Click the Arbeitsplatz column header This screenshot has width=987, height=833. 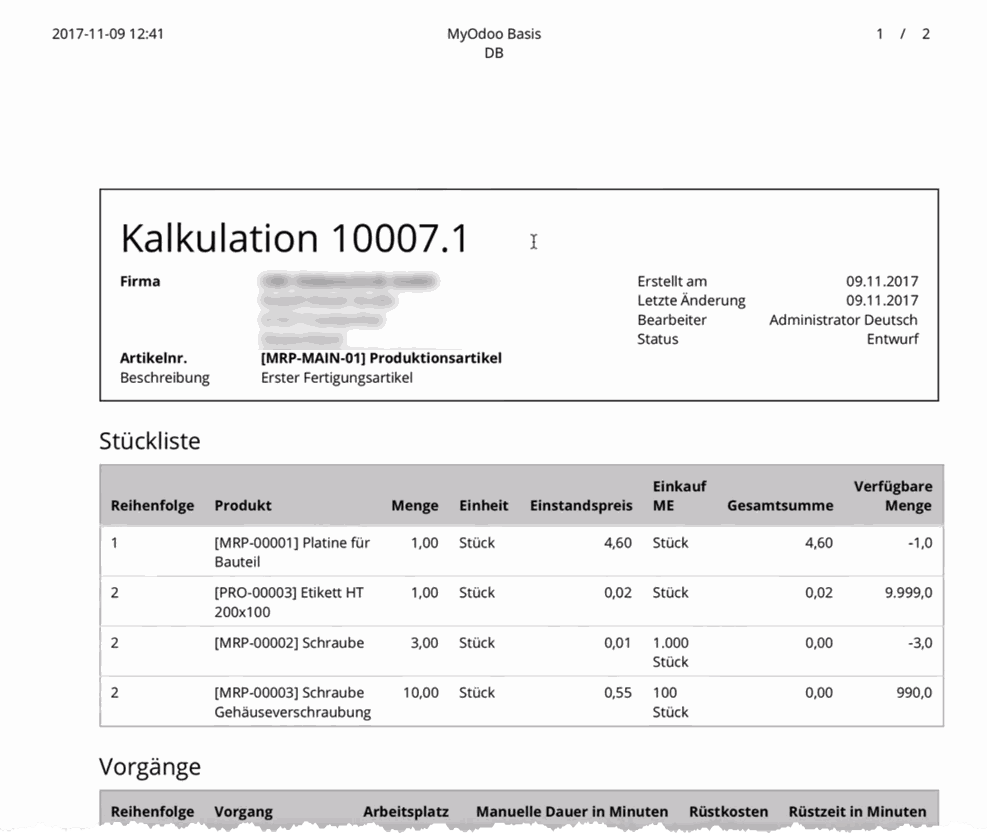click(405, 812)
